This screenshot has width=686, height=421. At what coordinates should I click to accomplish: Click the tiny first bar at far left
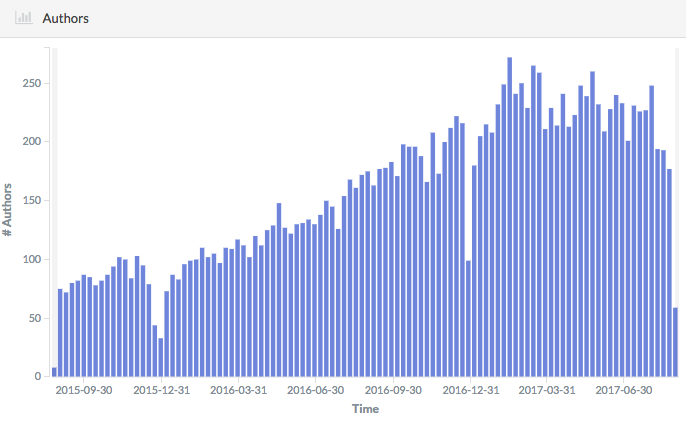click(x=54, y=372)
